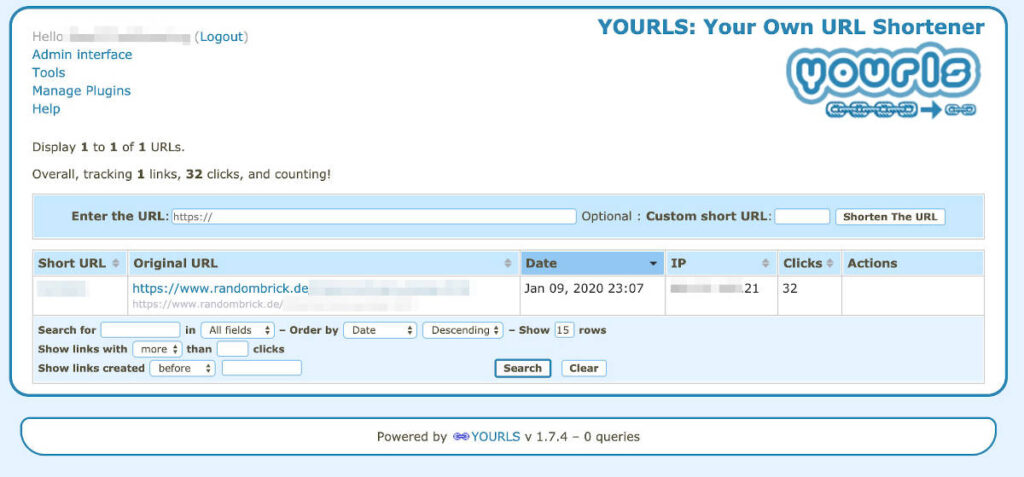Open the All fields search dropdown

pos(238,331)
